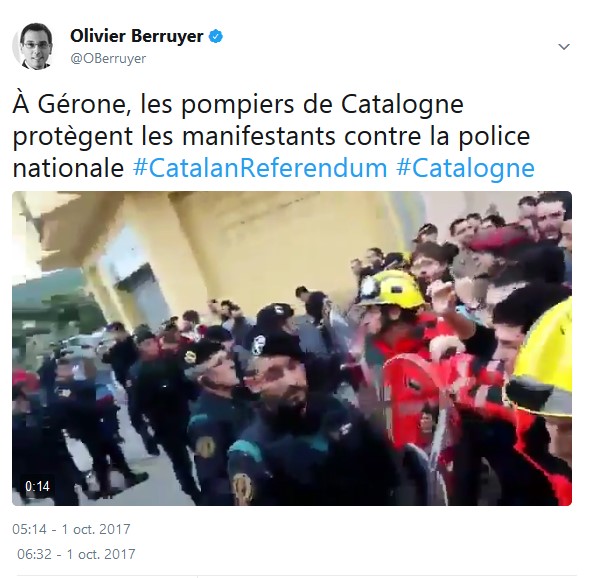The height and width of the screenshot is (578, 594).
Task: Click the large yellow helmet at video's right edge
Action: tap(542, 364)
